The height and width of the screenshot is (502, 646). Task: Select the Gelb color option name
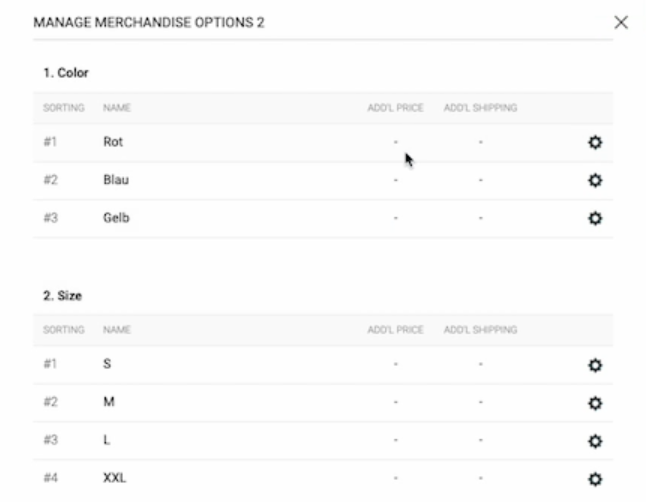[116, 218]
